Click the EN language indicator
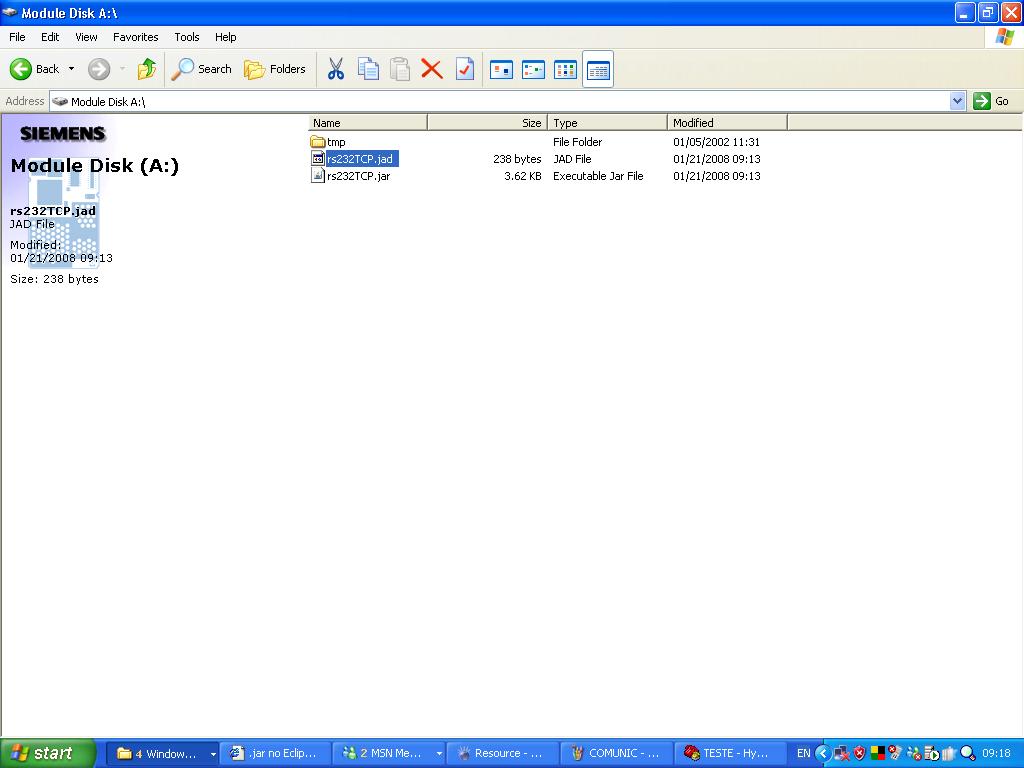This screenshot has width=1024, height=768. (x=803, y=753)
